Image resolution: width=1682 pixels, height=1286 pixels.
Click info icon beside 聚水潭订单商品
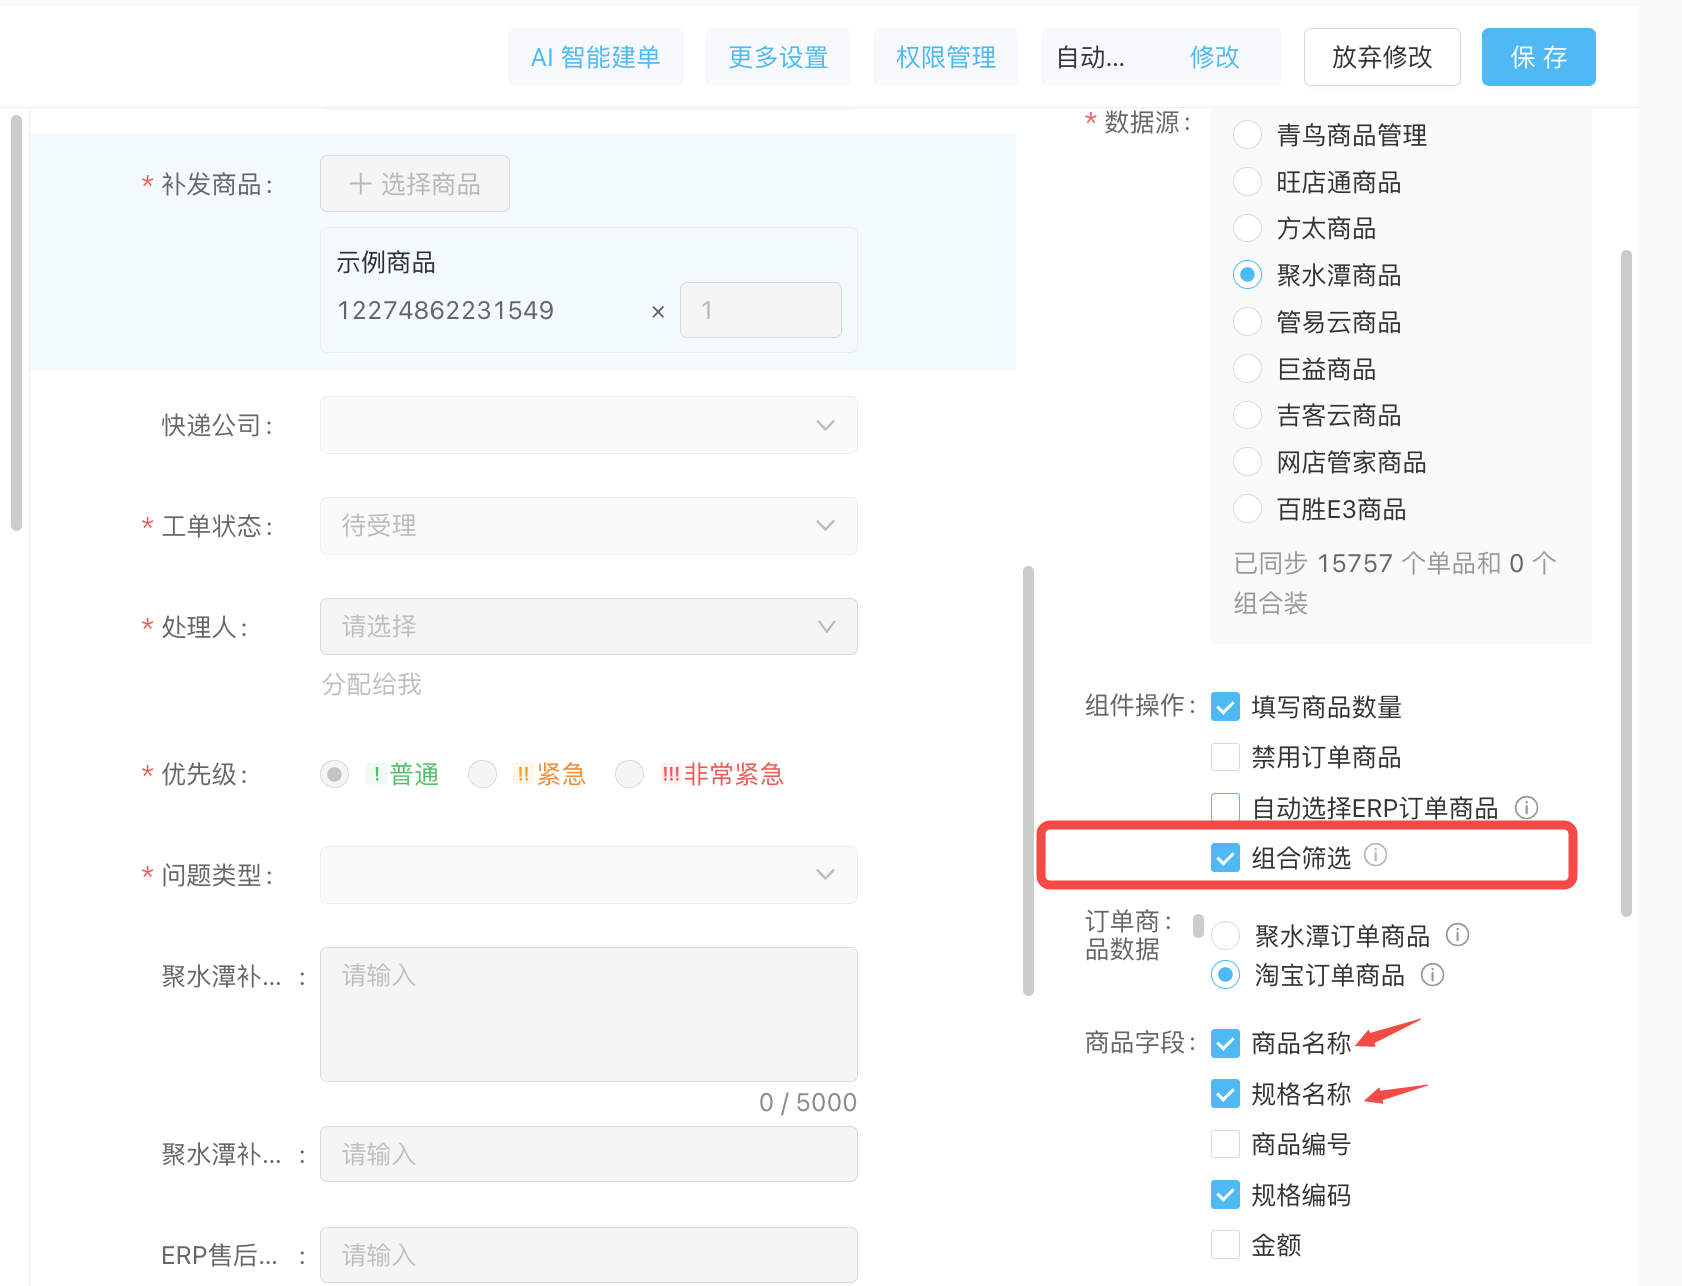click(1458, 935)
